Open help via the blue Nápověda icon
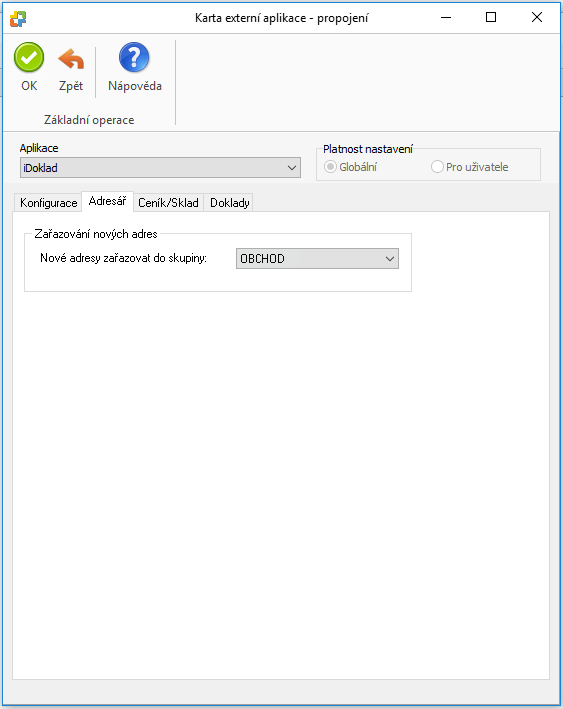 pyautogui.click(x=134, y=57)
